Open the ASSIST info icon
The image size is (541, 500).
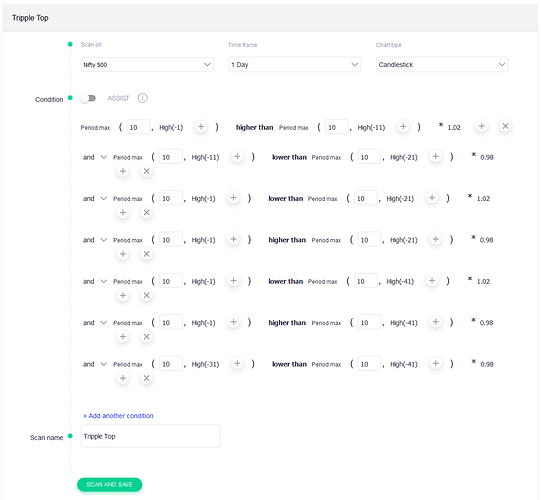click(x=142, y=98)
